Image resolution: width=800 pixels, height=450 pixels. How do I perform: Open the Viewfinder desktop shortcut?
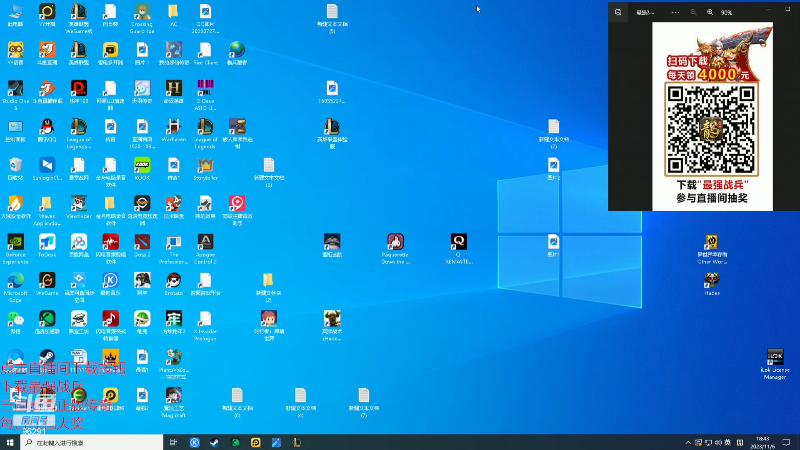(x=79, y=207)
